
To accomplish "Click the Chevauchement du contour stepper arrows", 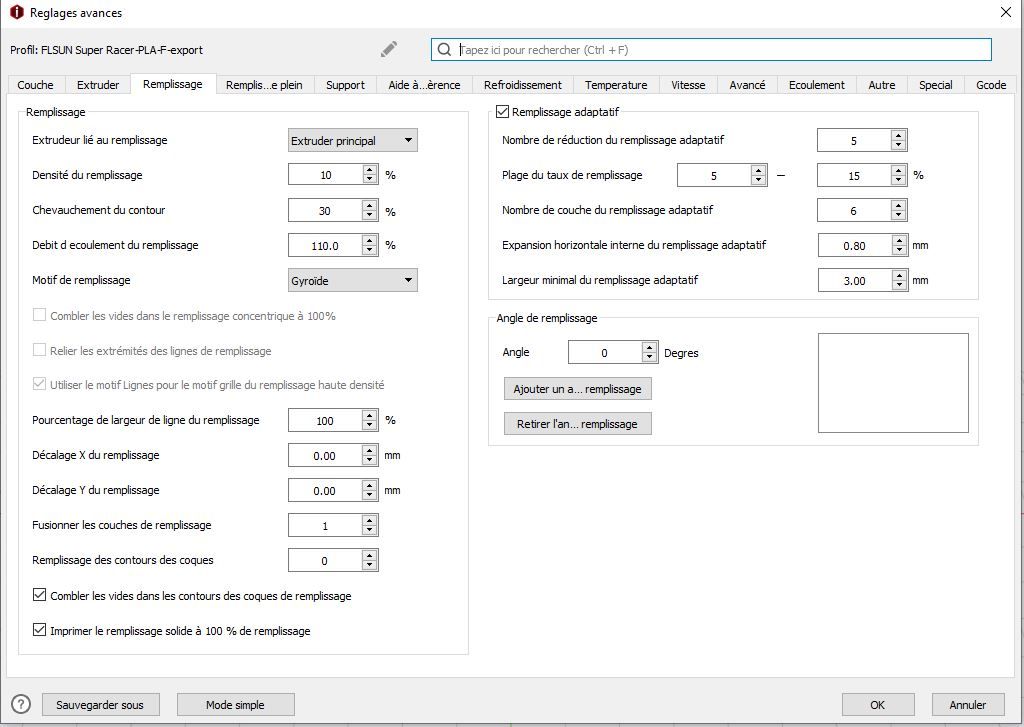I will tap(370, 210).
